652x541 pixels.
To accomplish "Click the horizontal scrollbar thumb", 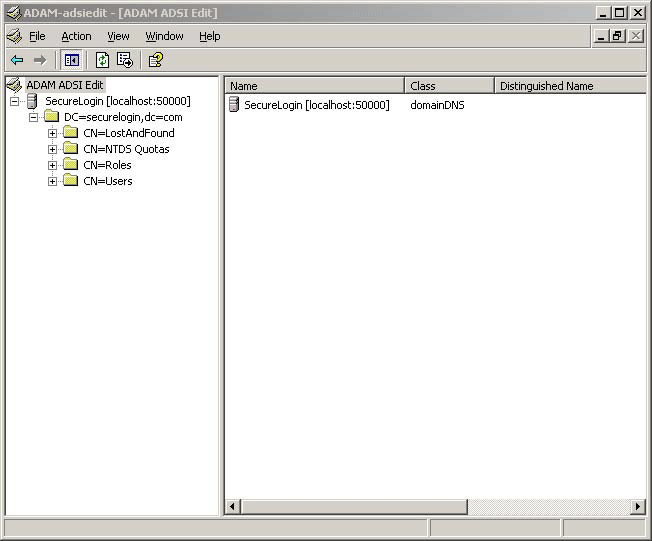I will click(x=354, y=506).
